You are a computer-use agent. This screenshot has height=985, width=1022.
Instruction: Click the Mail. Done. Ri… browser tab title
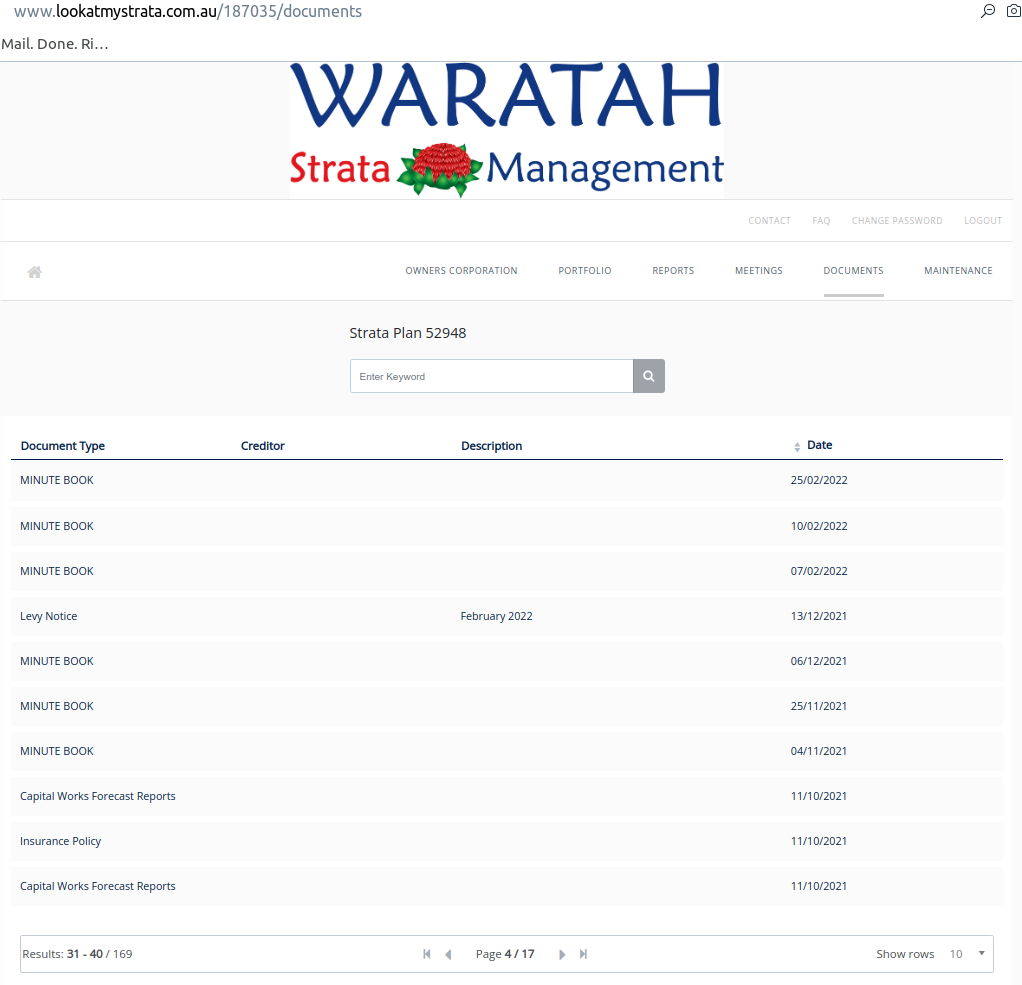tap(55, 44)
